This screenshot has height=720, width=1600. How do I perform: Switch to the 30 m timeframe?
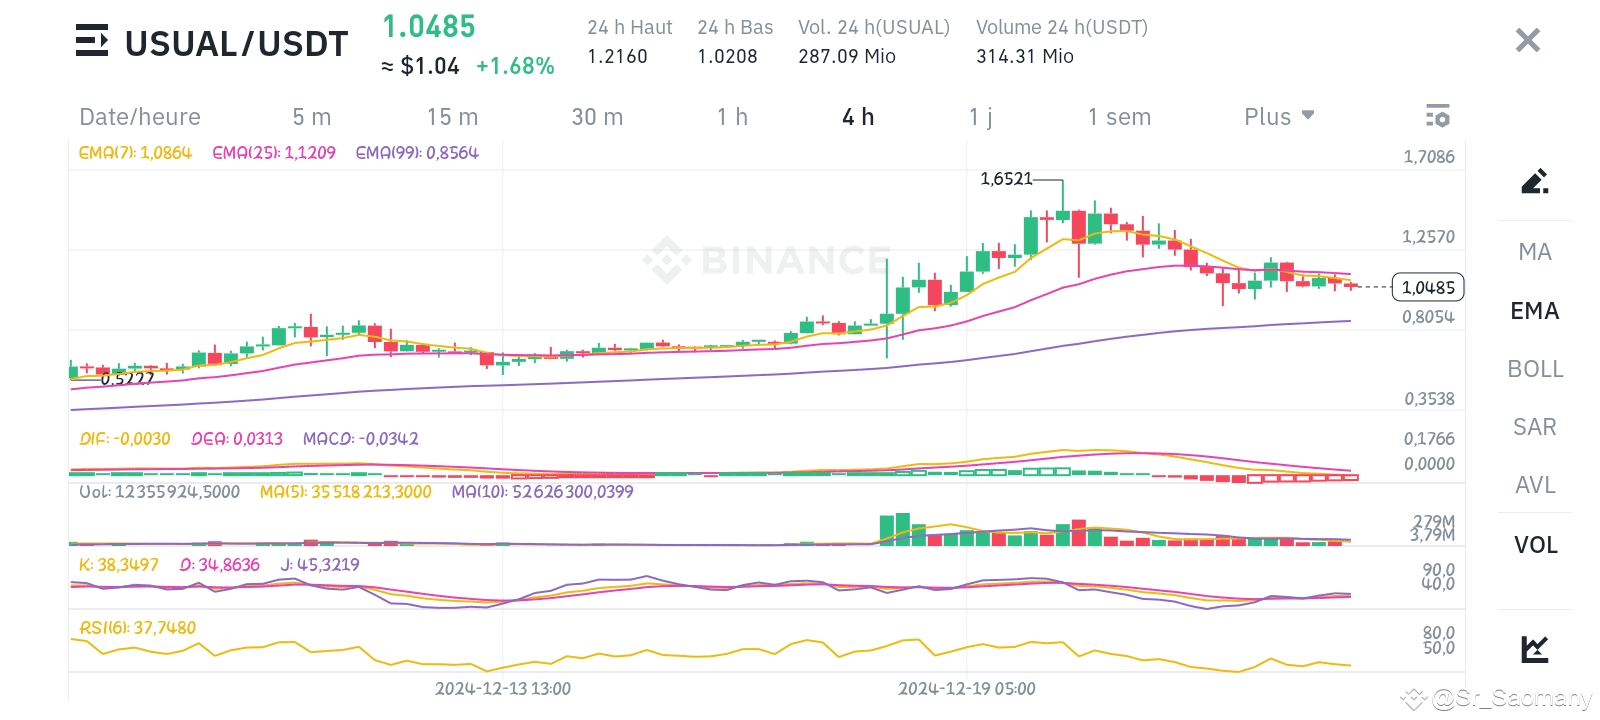point(597,117)
